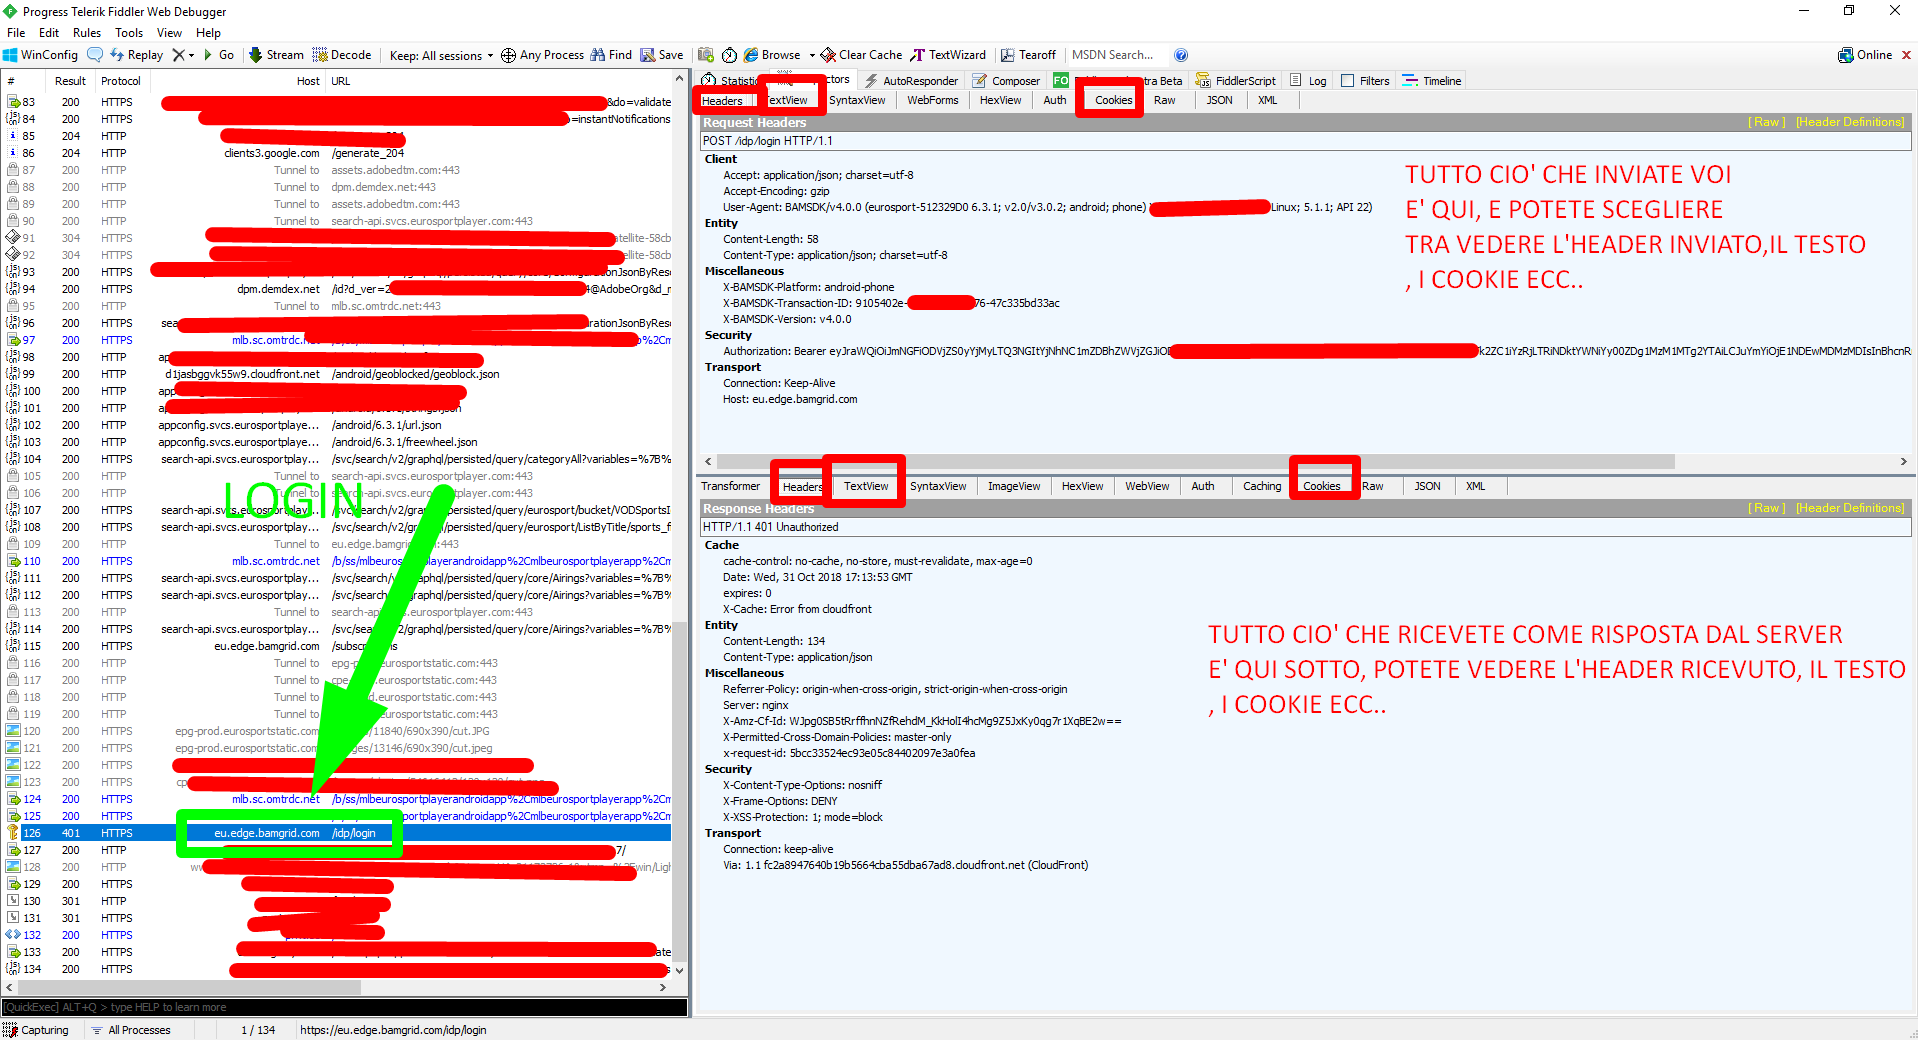Expand the Browse dropdown arrow
Viewport: 1918px width, 1040px height.
[812, 55]
